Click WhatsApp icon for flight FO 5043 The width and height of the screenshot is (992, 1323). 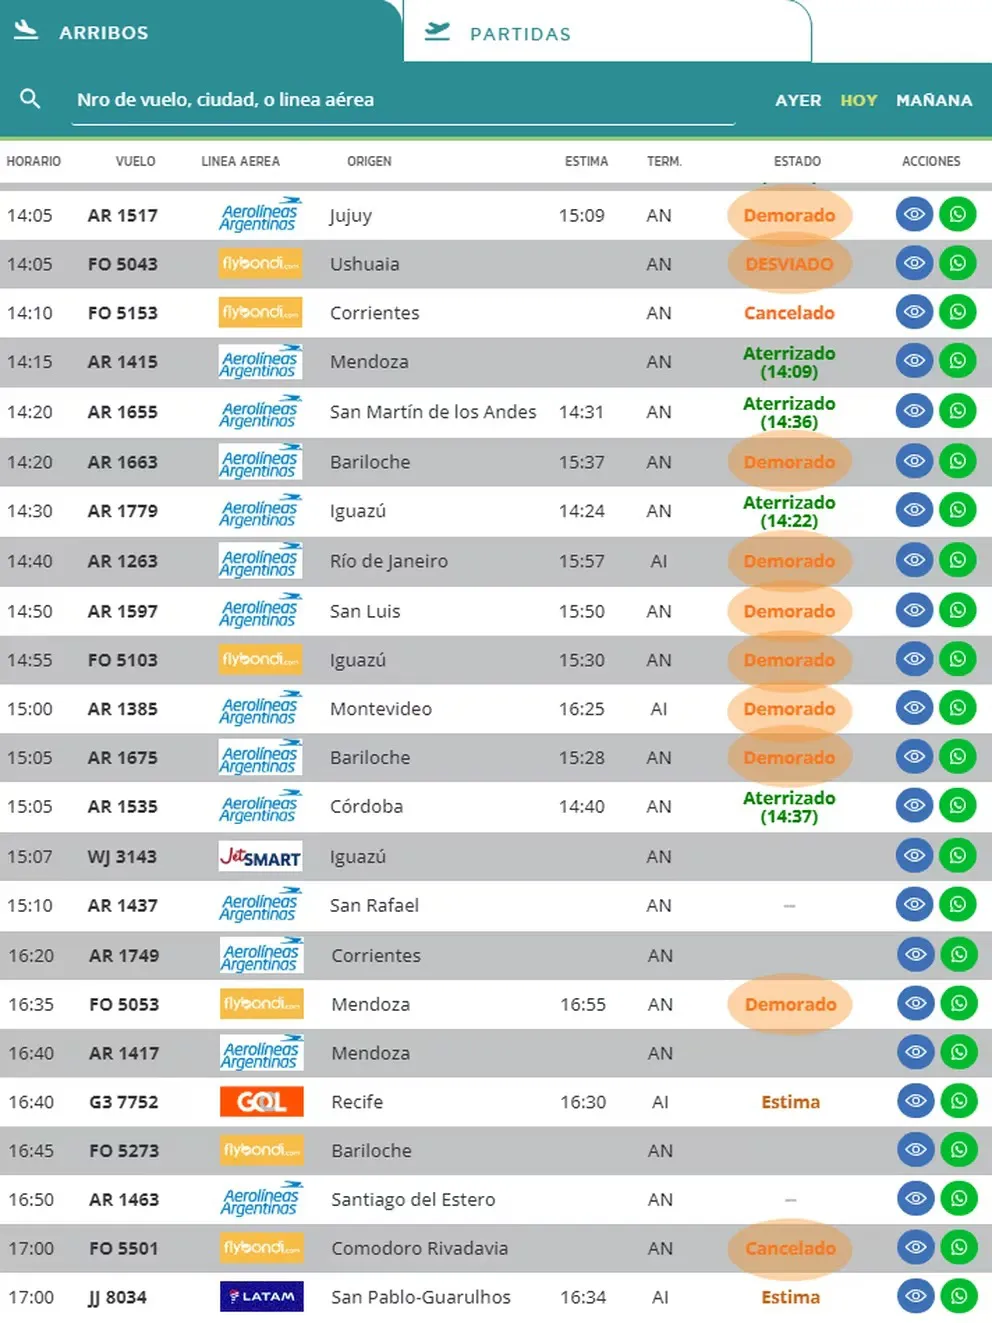957,263
